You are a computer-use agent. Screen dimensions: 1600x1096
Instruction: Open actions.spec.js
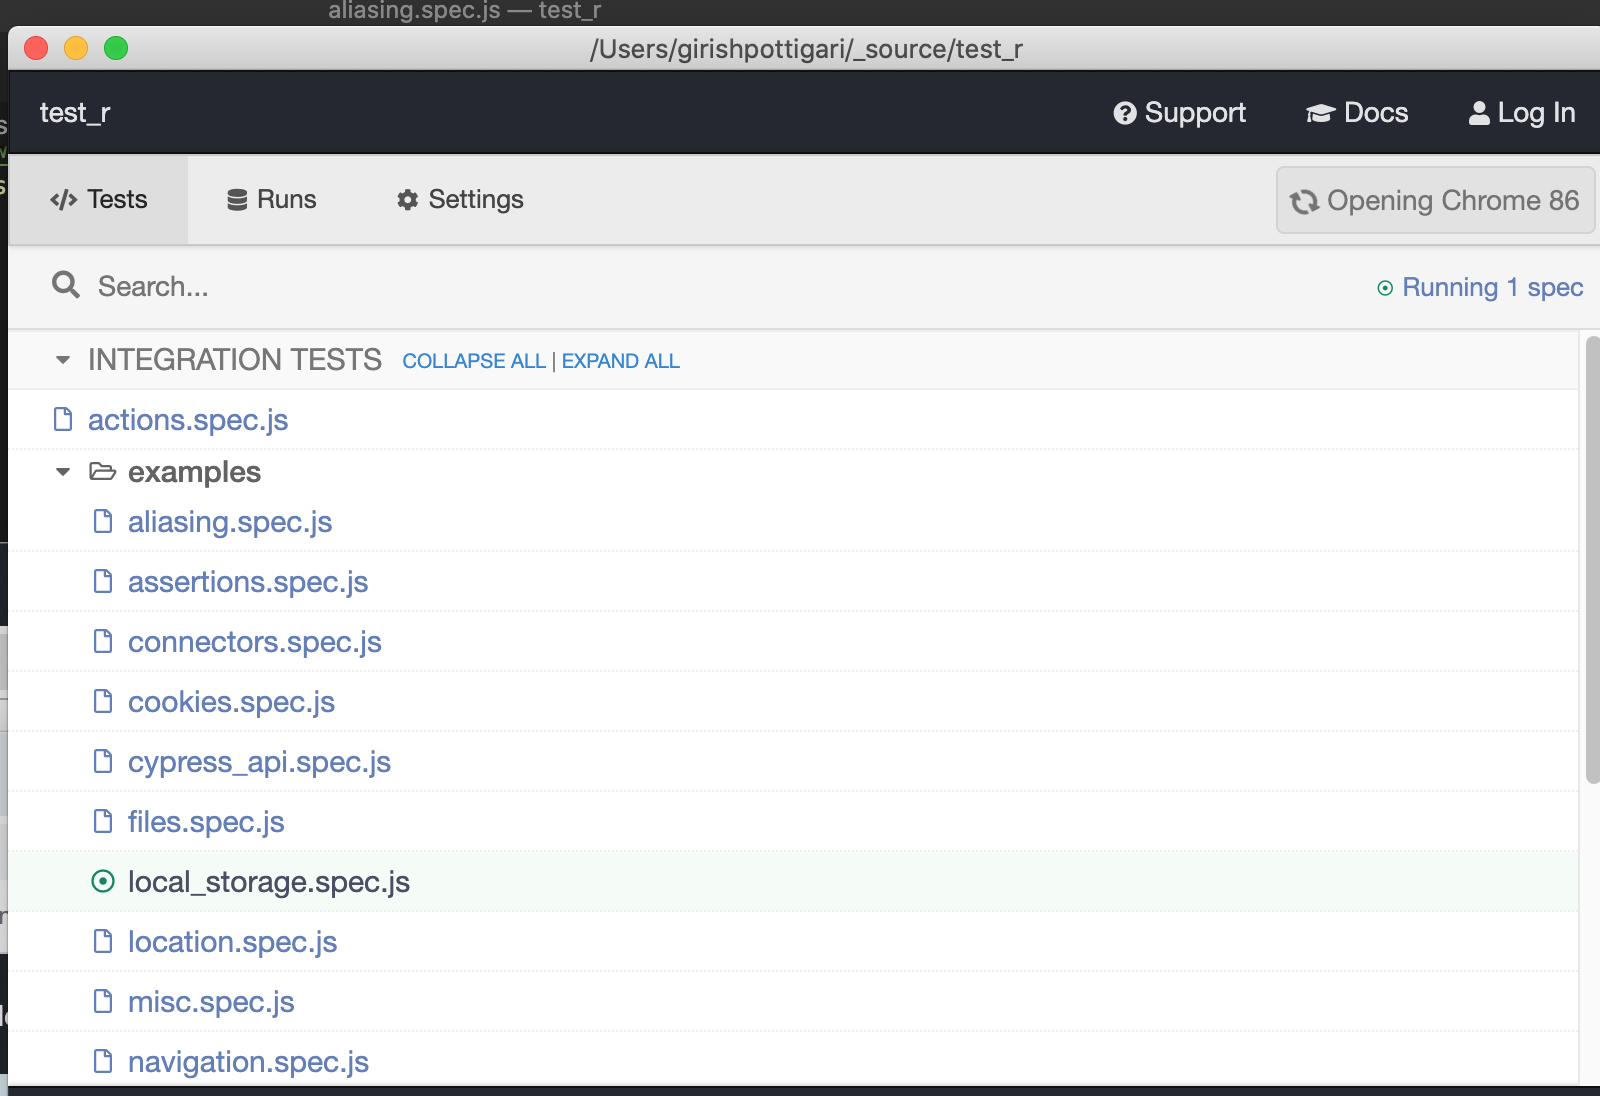click(x=188, y=420)
